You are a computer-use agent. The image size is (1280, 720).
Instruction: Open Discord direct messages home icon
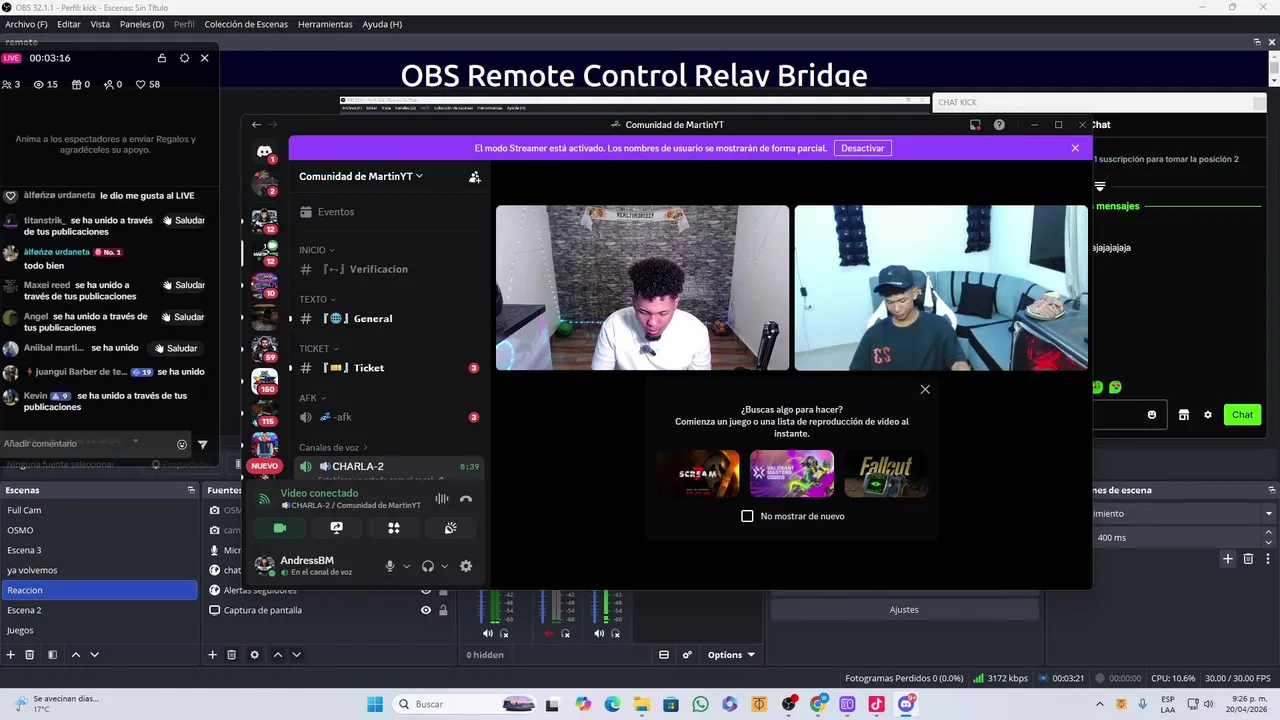[x=264, y=151]
